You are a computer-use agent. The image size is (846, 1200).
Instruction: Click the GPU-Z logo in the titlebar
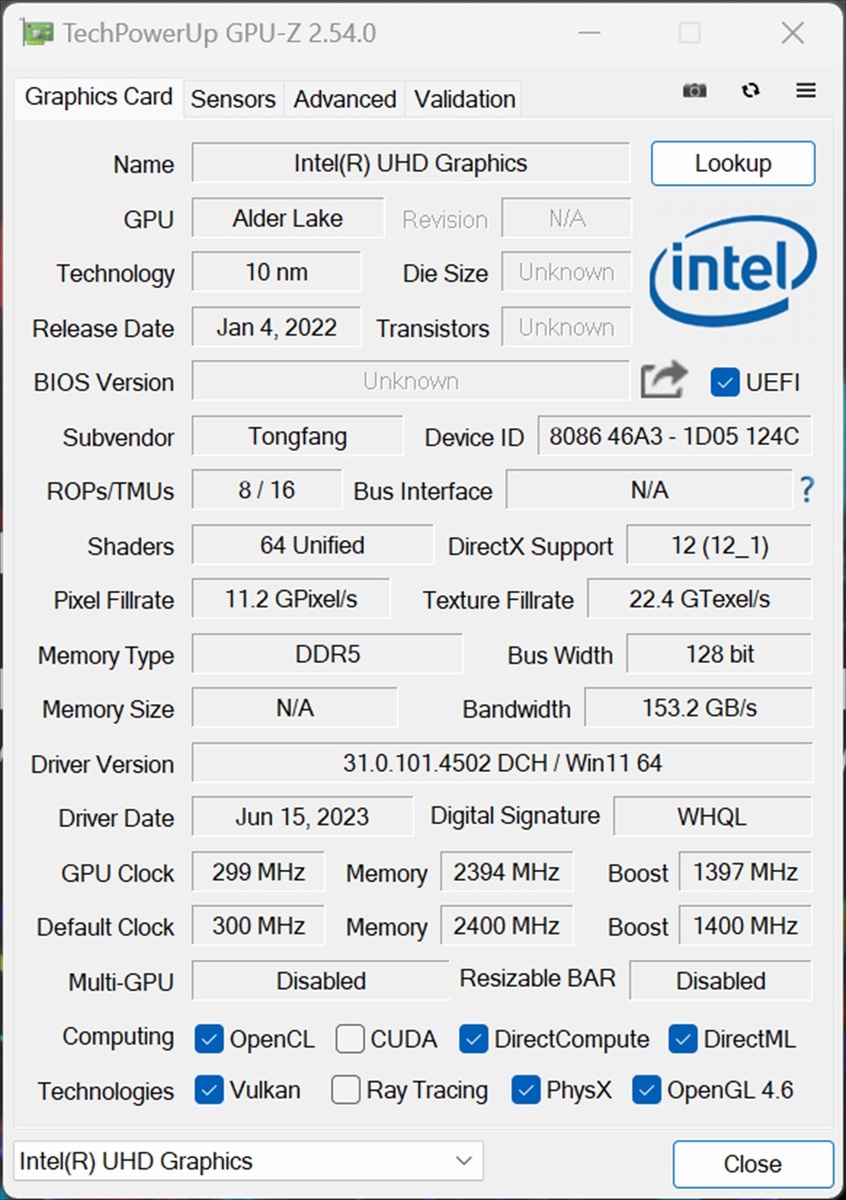tap(37, 32)
